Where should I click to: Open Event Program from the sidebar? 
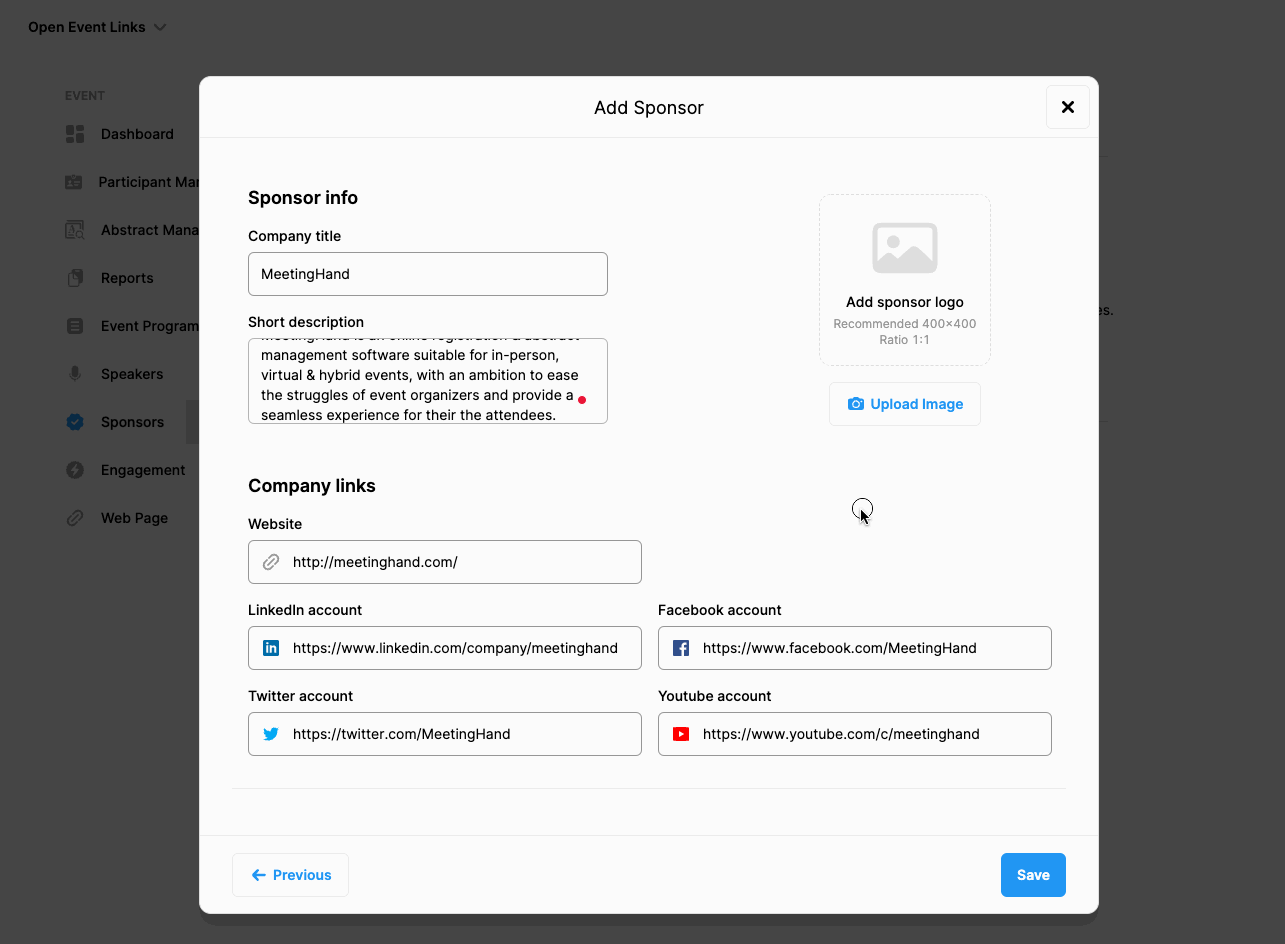(x=74, y=325)
